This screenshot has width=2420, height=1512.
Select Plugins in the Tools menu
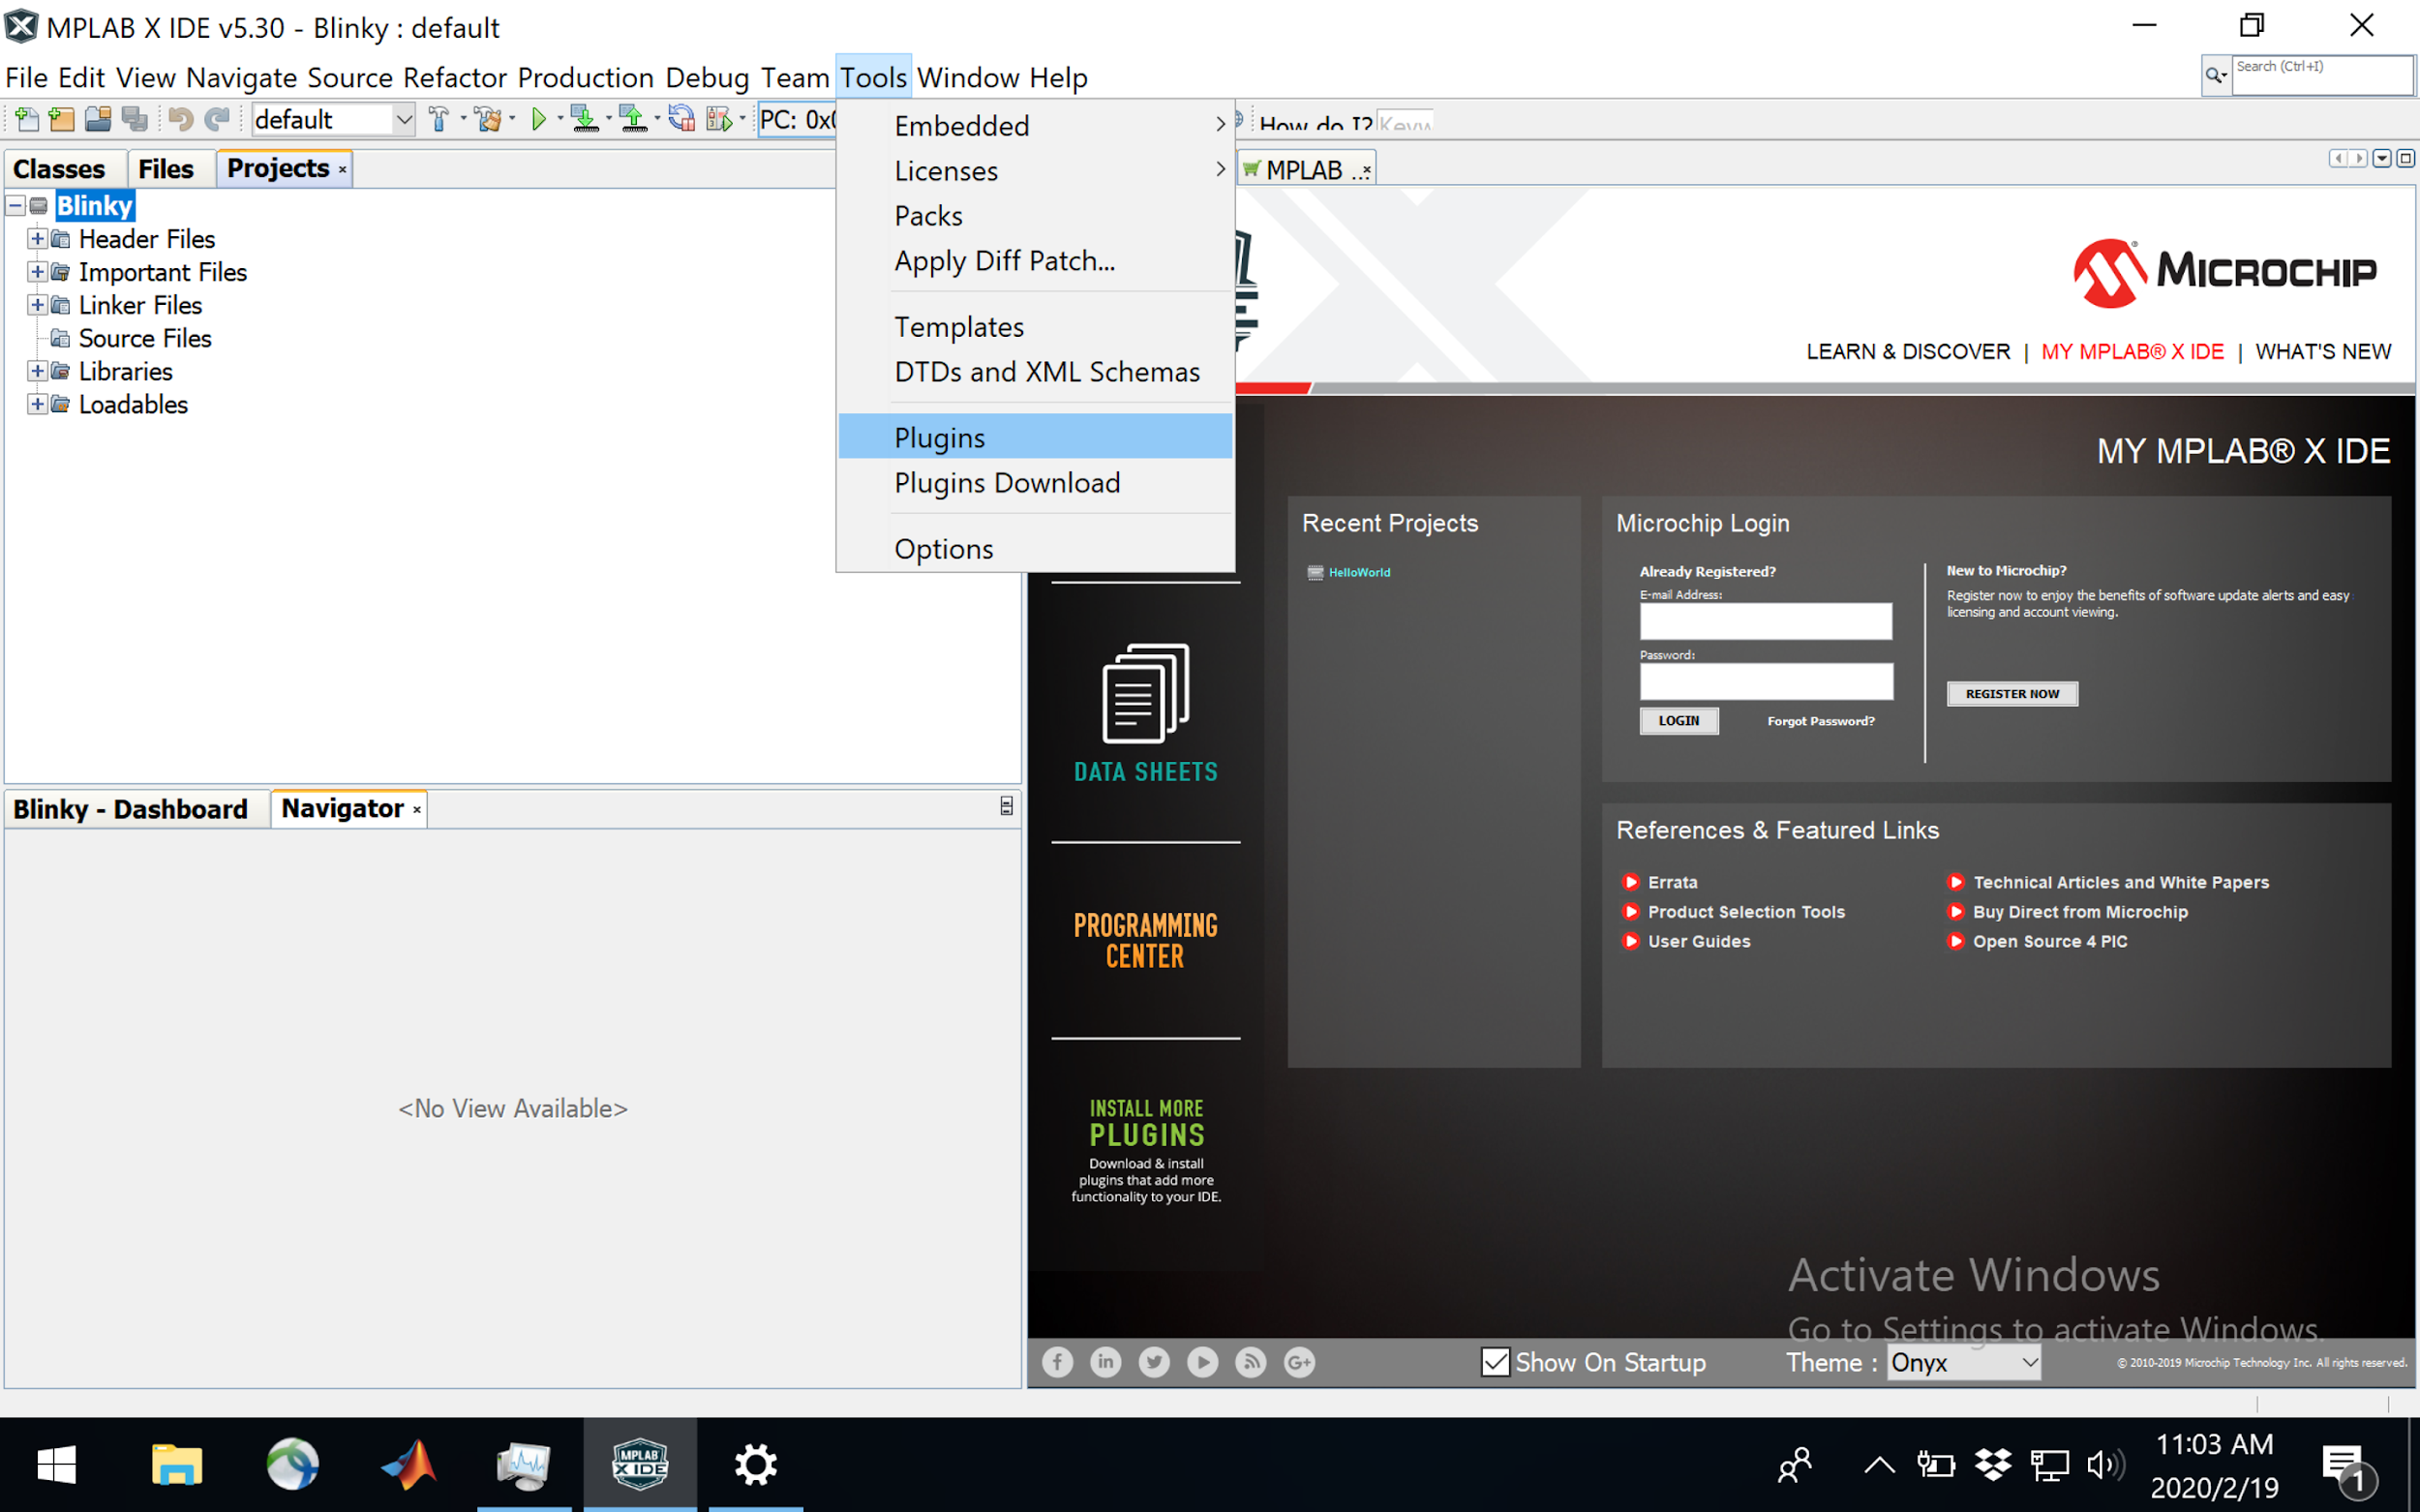tap(1036, 437)
